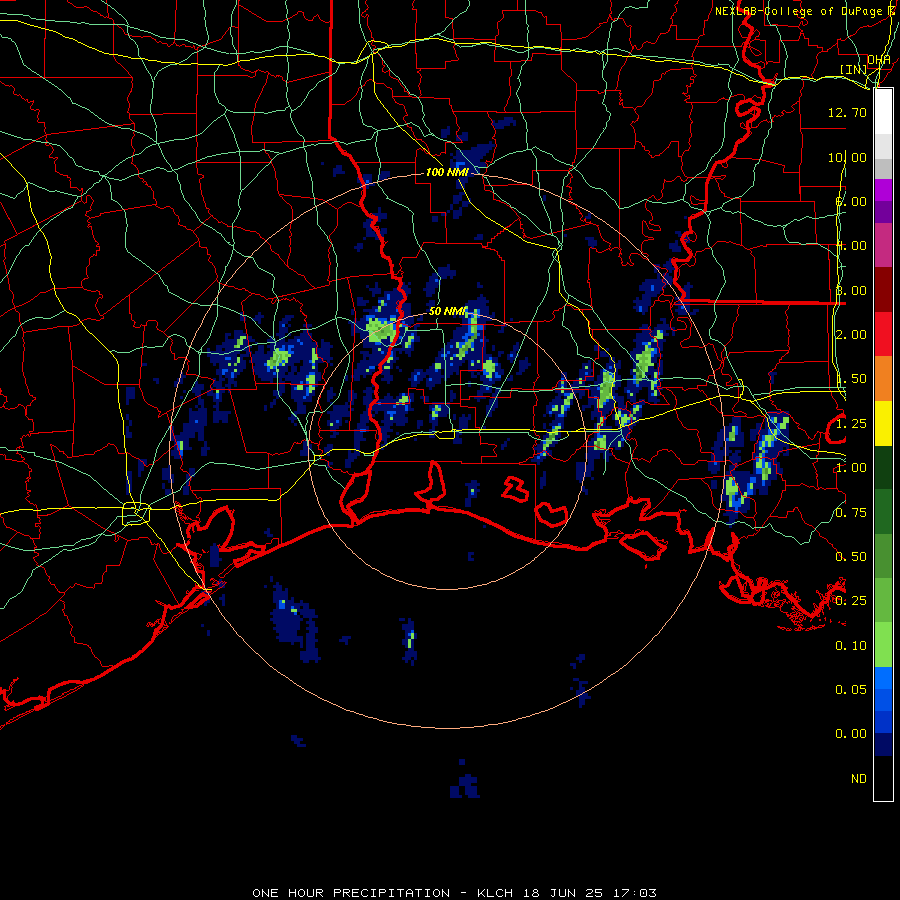Select the black ND legend swatch
The height and width of the screenshot is (900, 900).
(883, 778)
